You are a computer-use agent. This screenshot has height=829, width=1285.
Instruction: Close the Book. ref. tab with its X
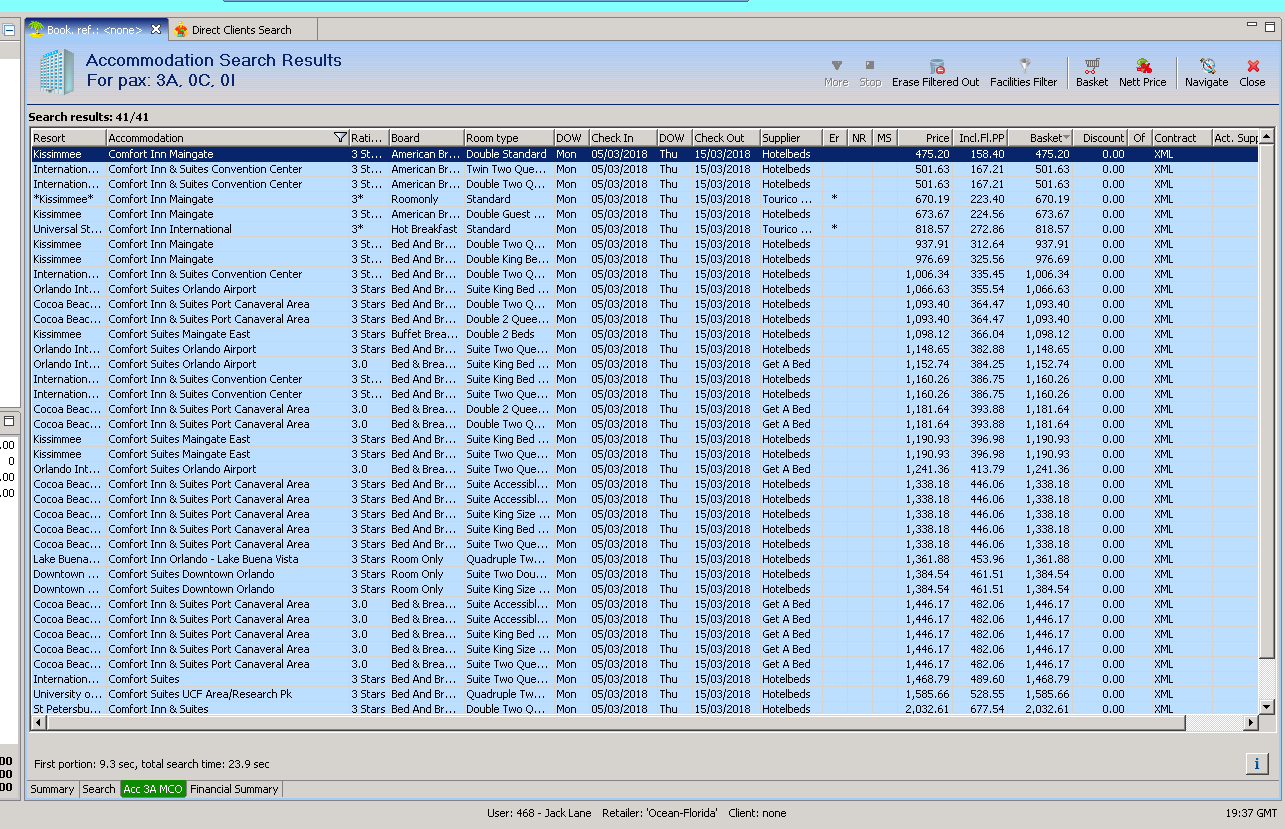156,29
